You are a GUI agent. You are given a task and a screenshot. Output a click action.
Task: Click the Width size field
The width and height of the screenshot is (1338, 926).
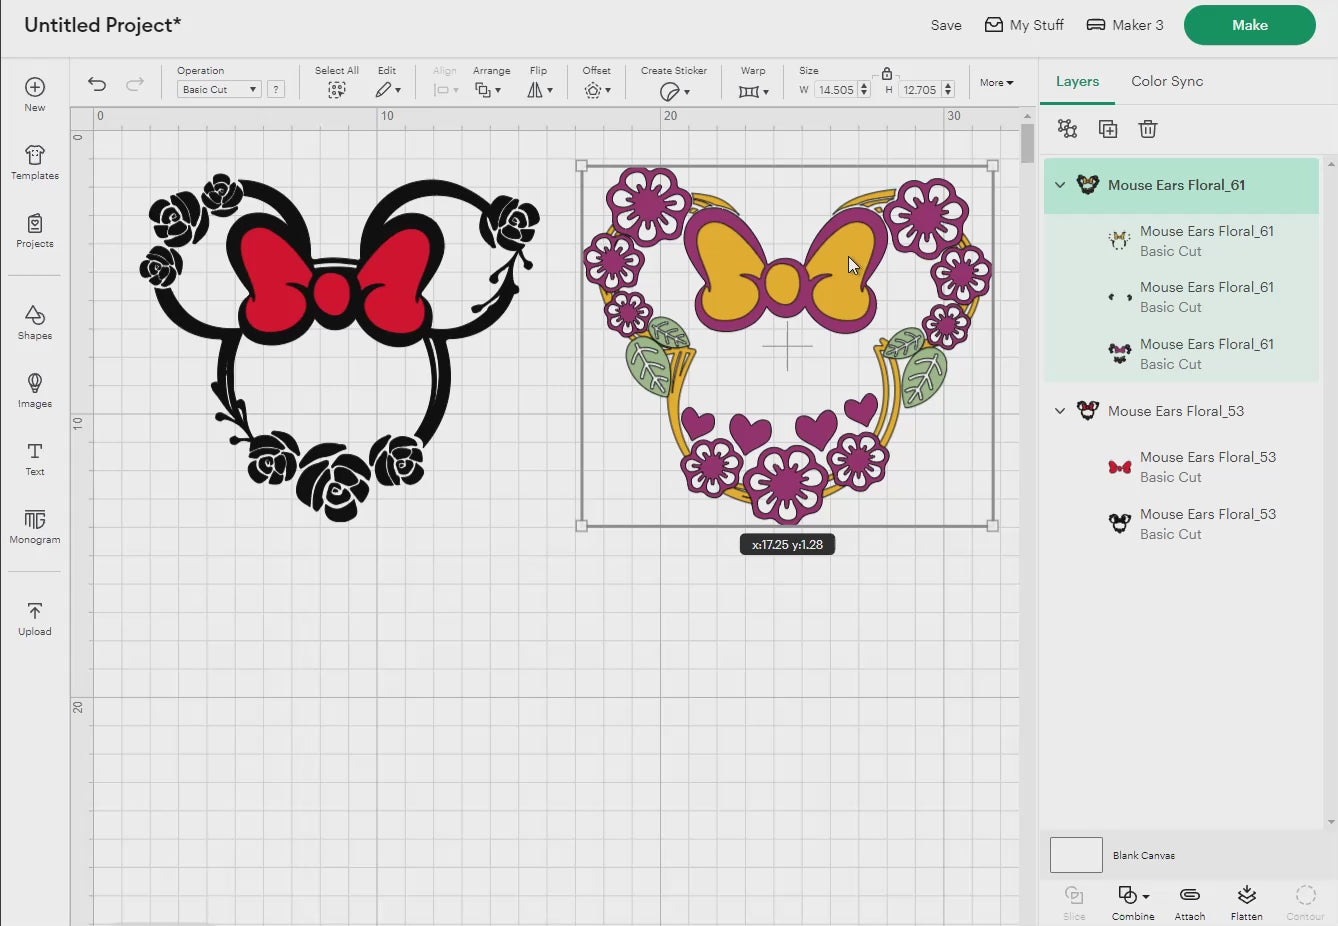(x=835, y=90)
